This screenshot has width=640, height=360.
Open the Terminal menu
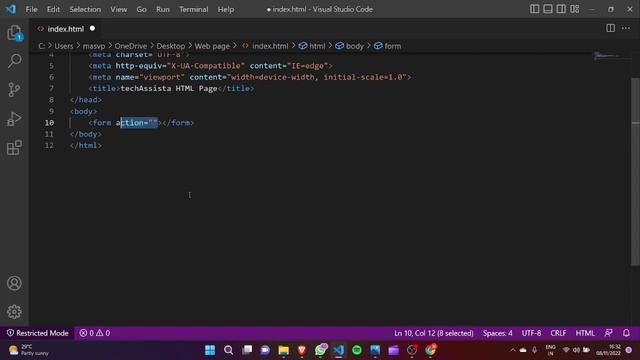[193, 9]
